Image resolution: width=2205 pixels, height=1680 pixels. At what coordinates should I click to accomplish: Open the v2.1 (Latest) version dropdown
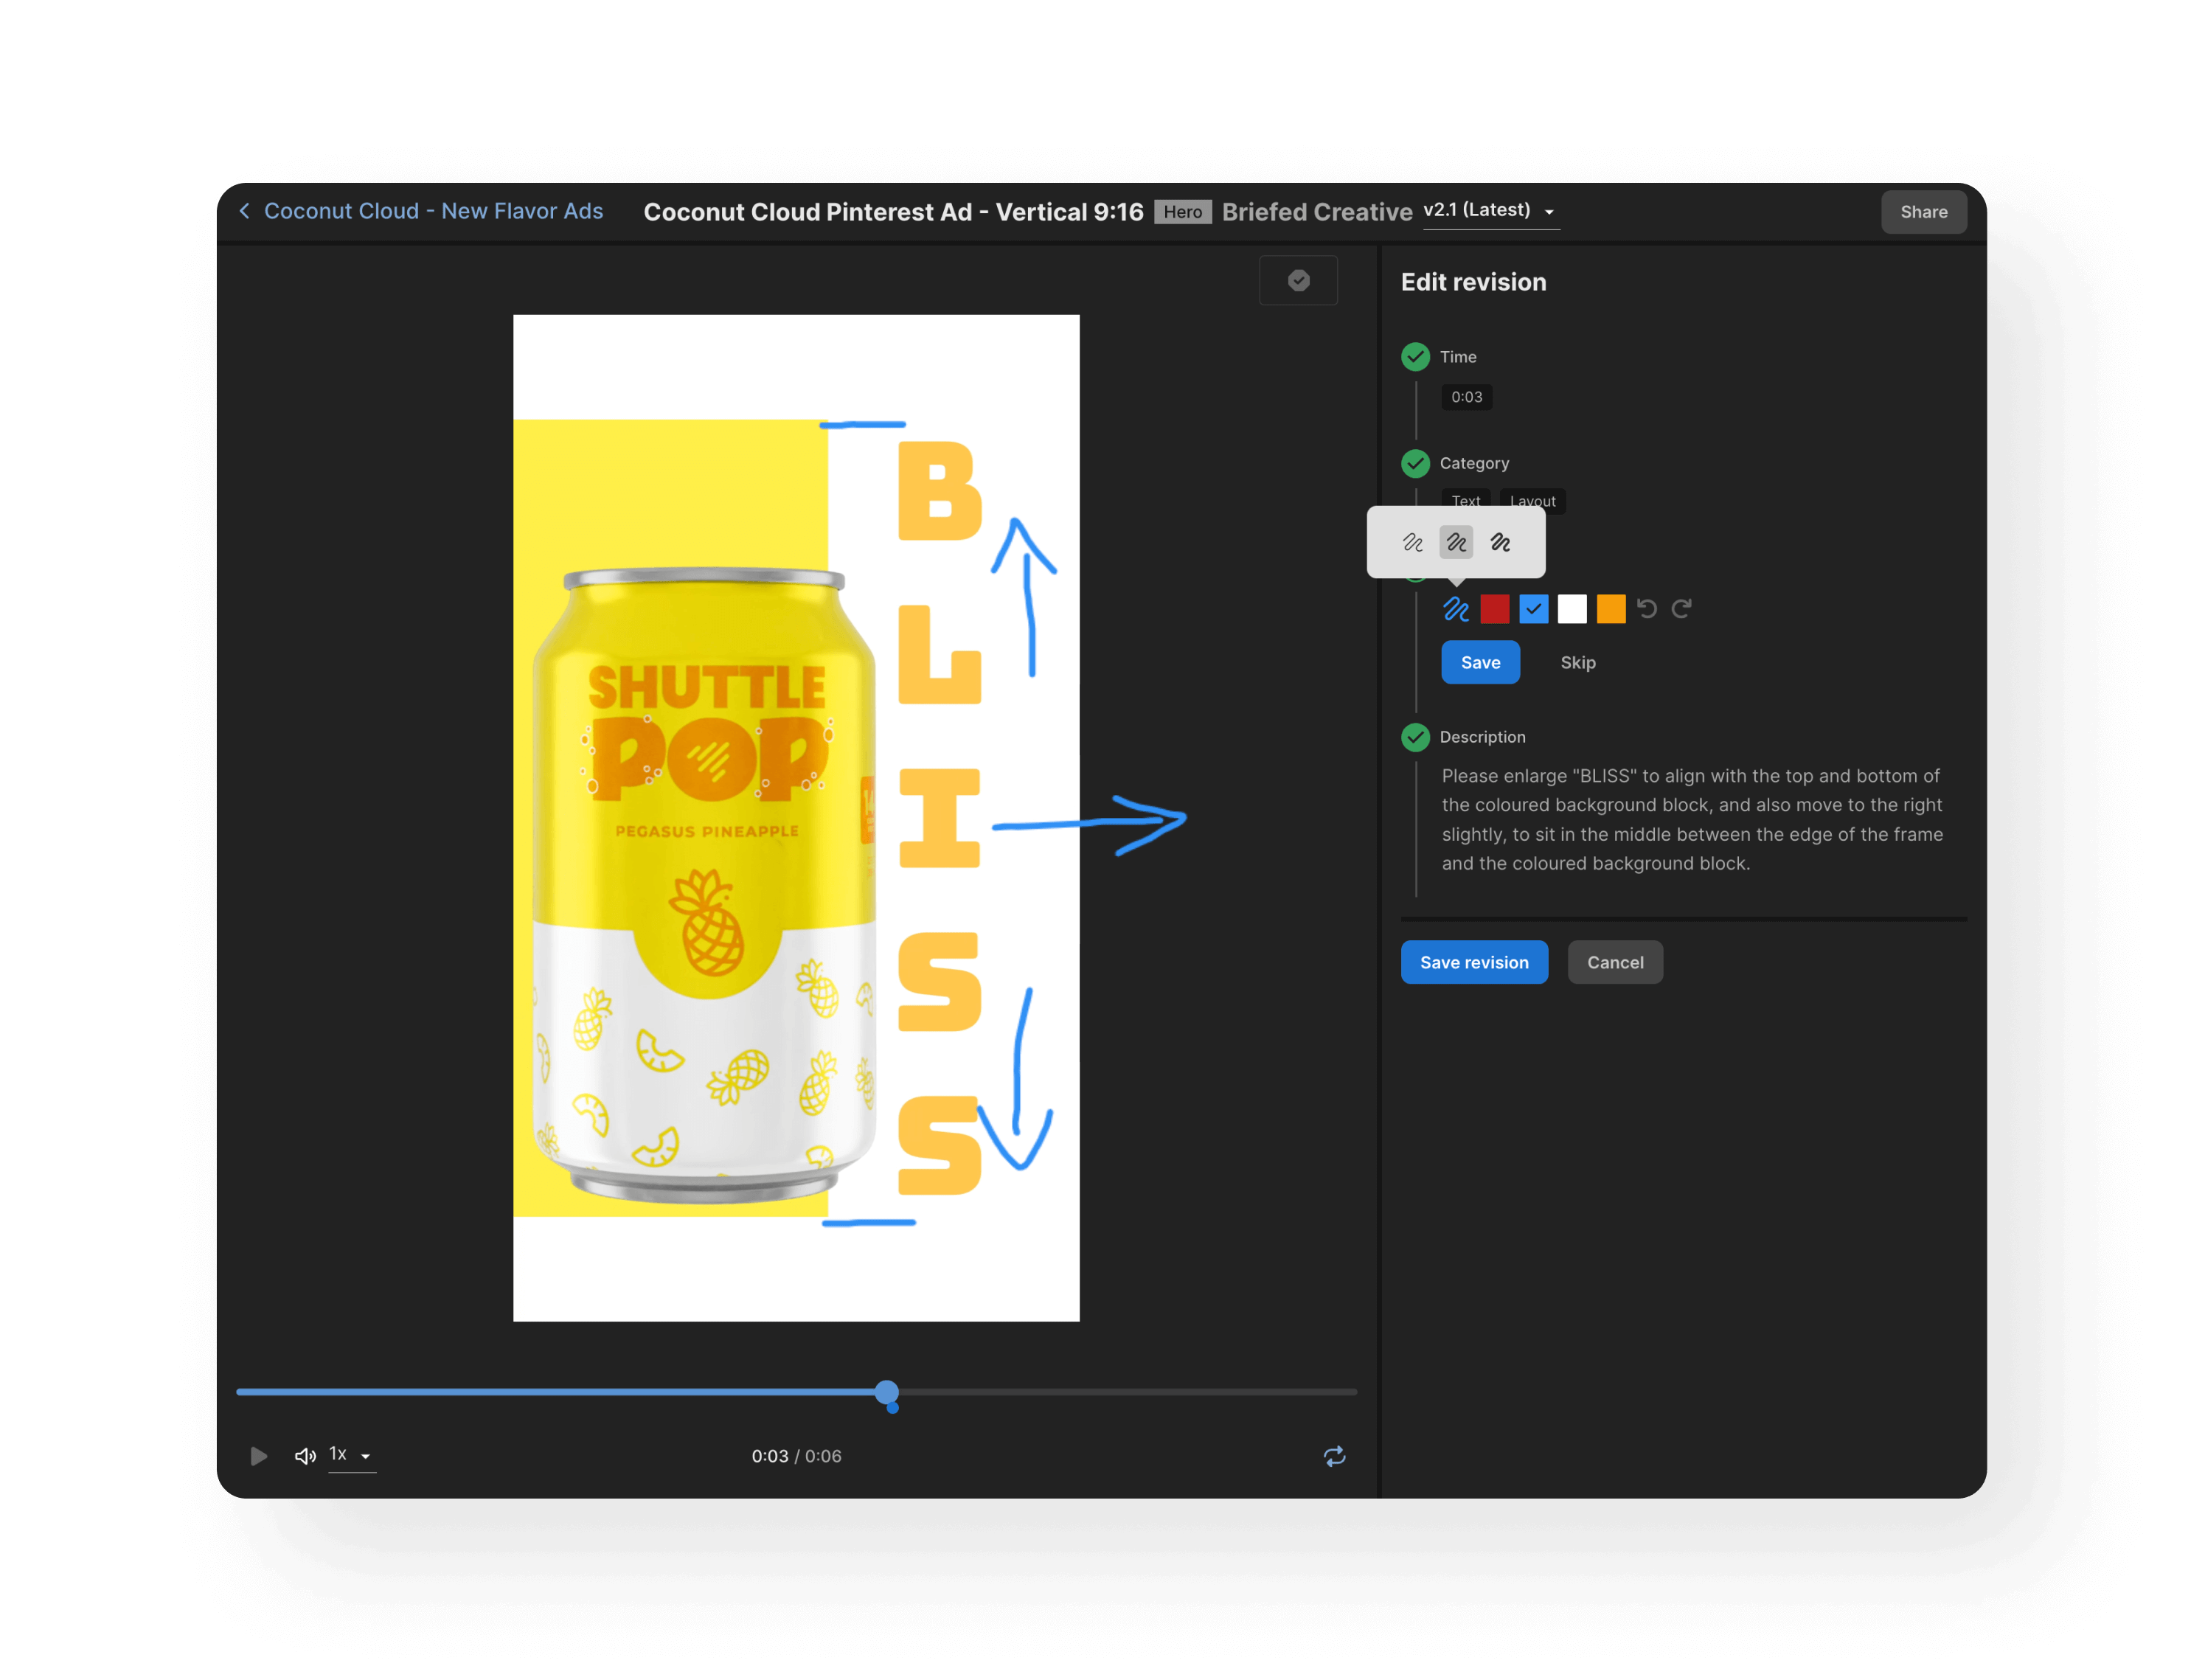tap(1490, 211)
